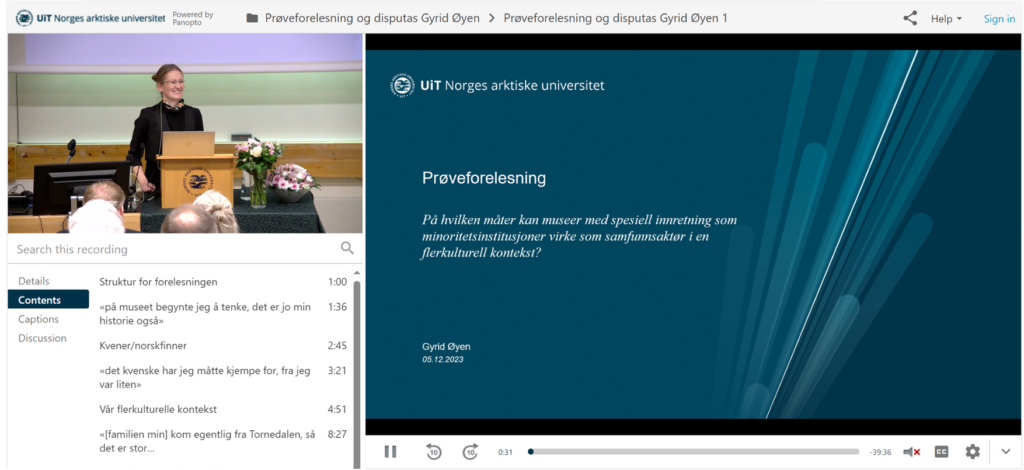Jump to Kvener/norskfinner chapter
The image size is (1024, 470).
143,345
